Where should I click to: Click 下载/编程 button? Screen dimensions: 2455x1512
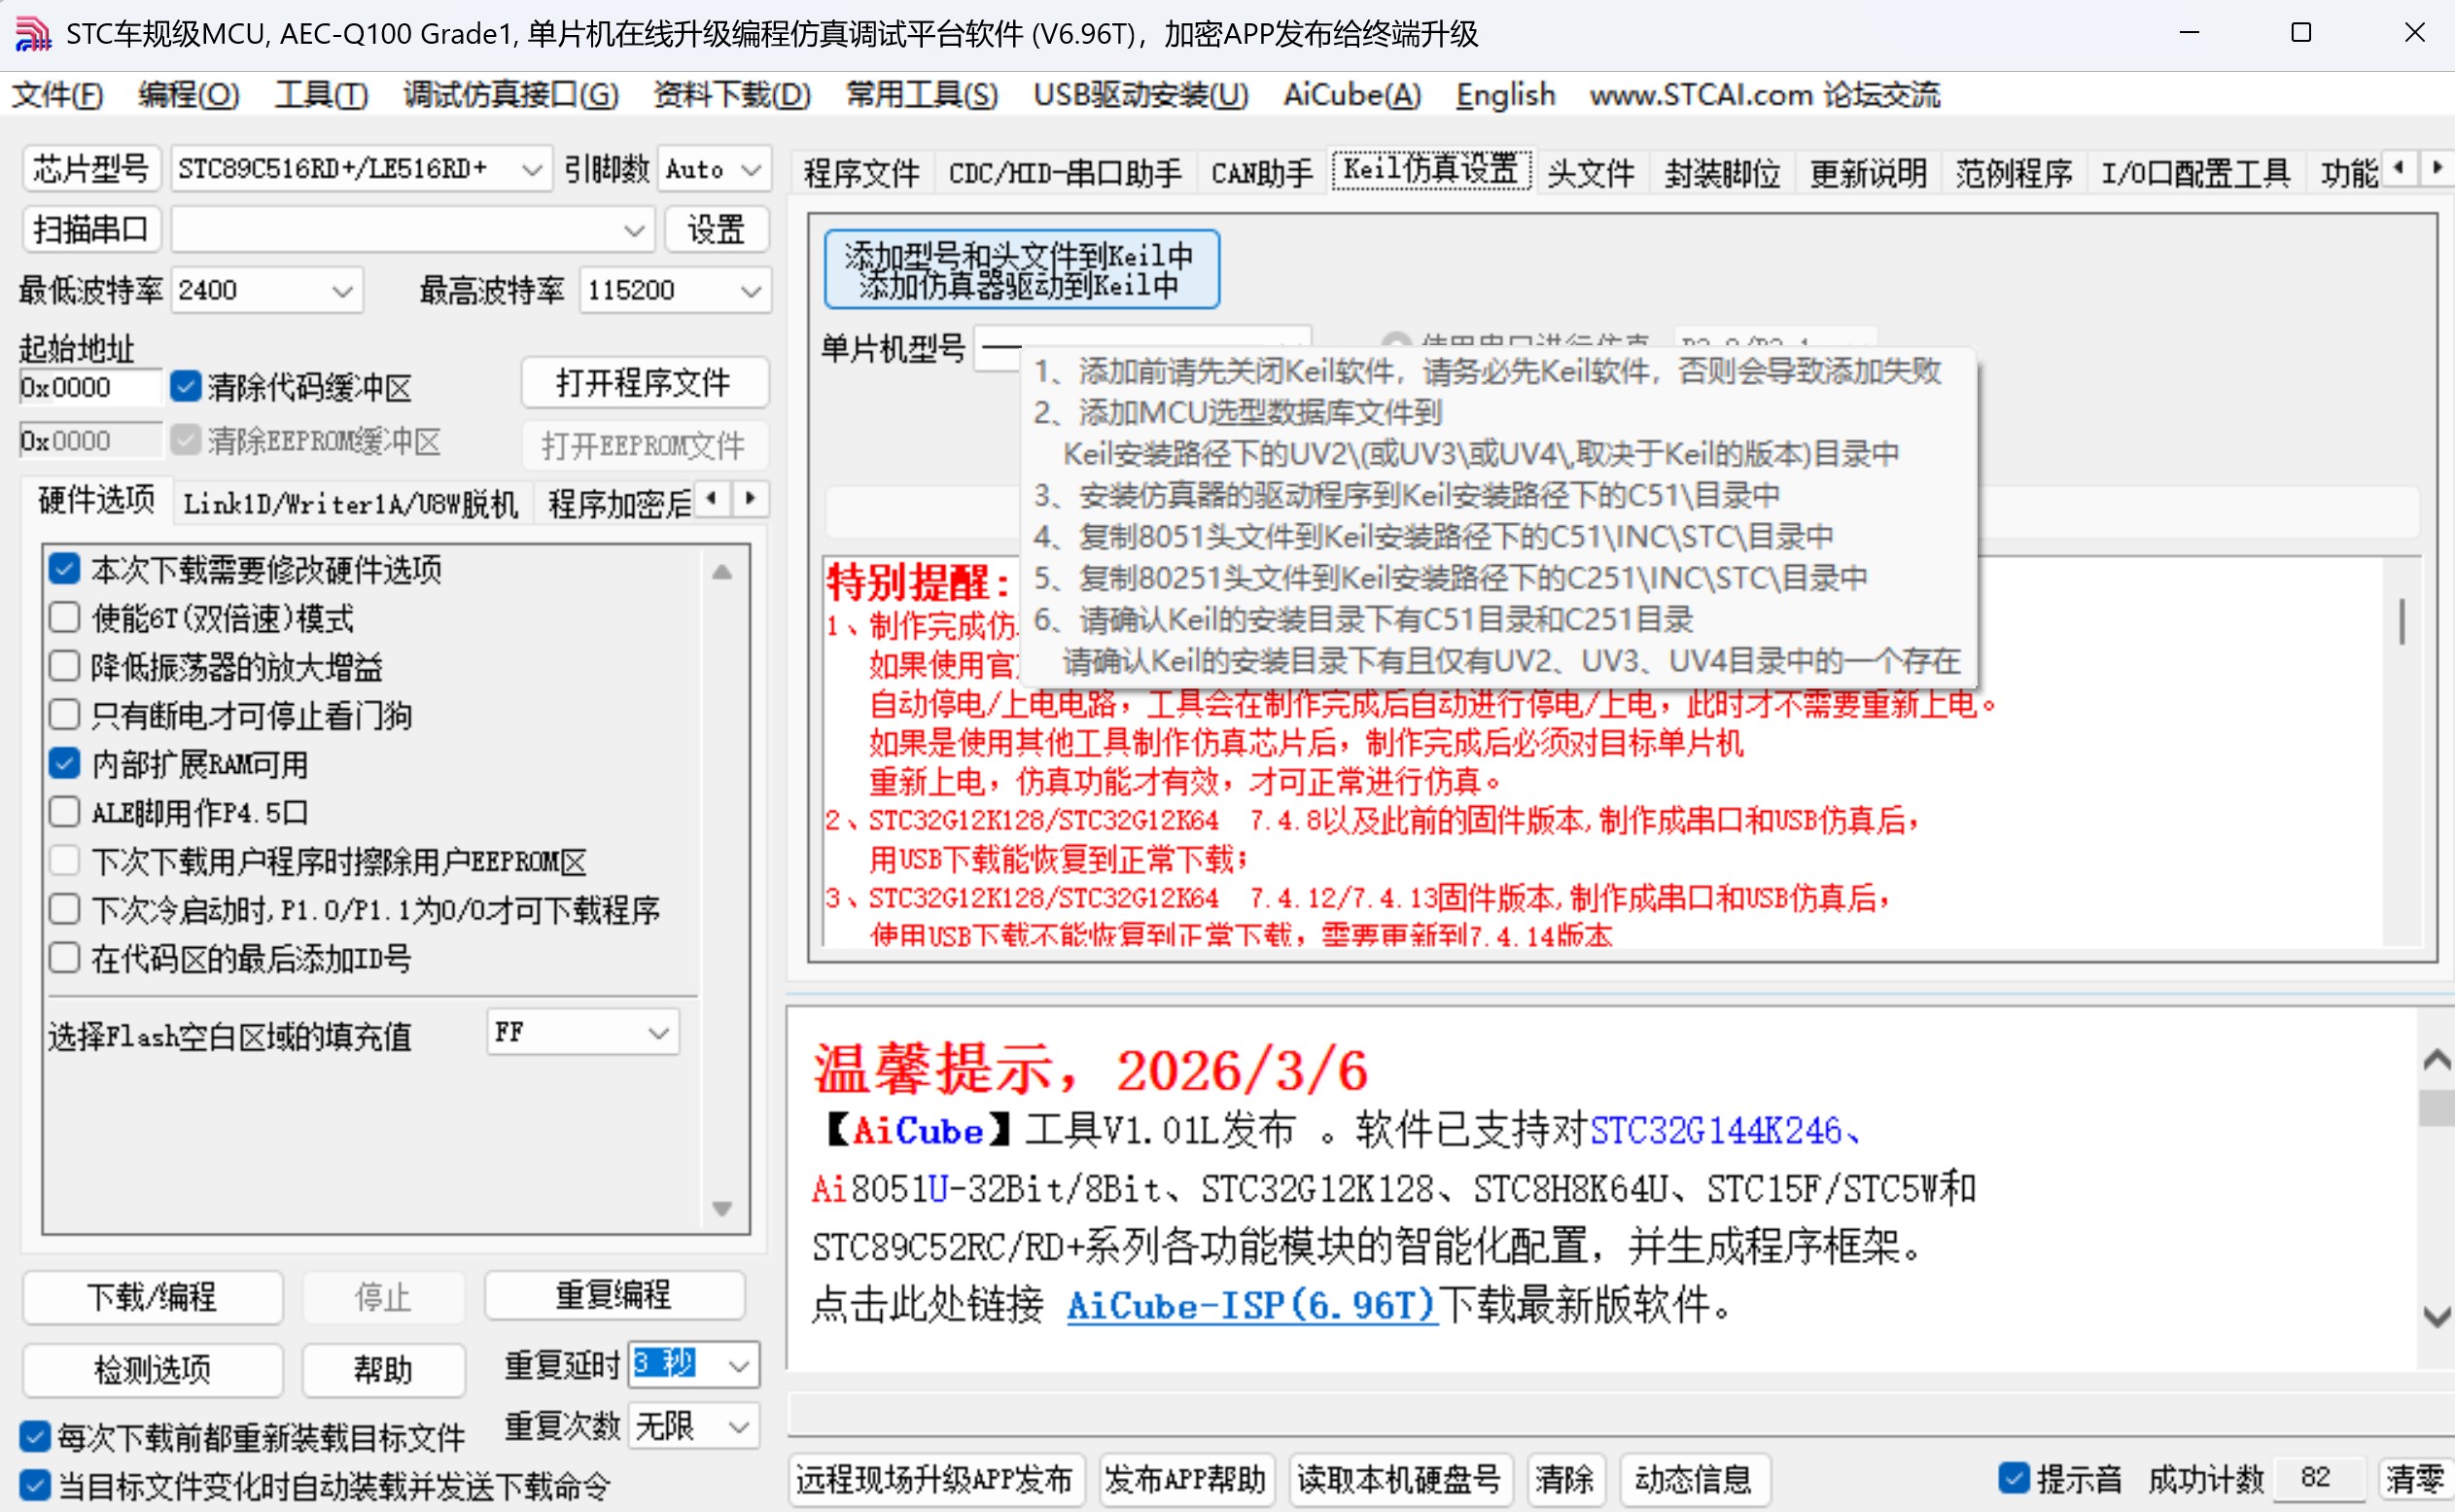[x=152, y=1297]
